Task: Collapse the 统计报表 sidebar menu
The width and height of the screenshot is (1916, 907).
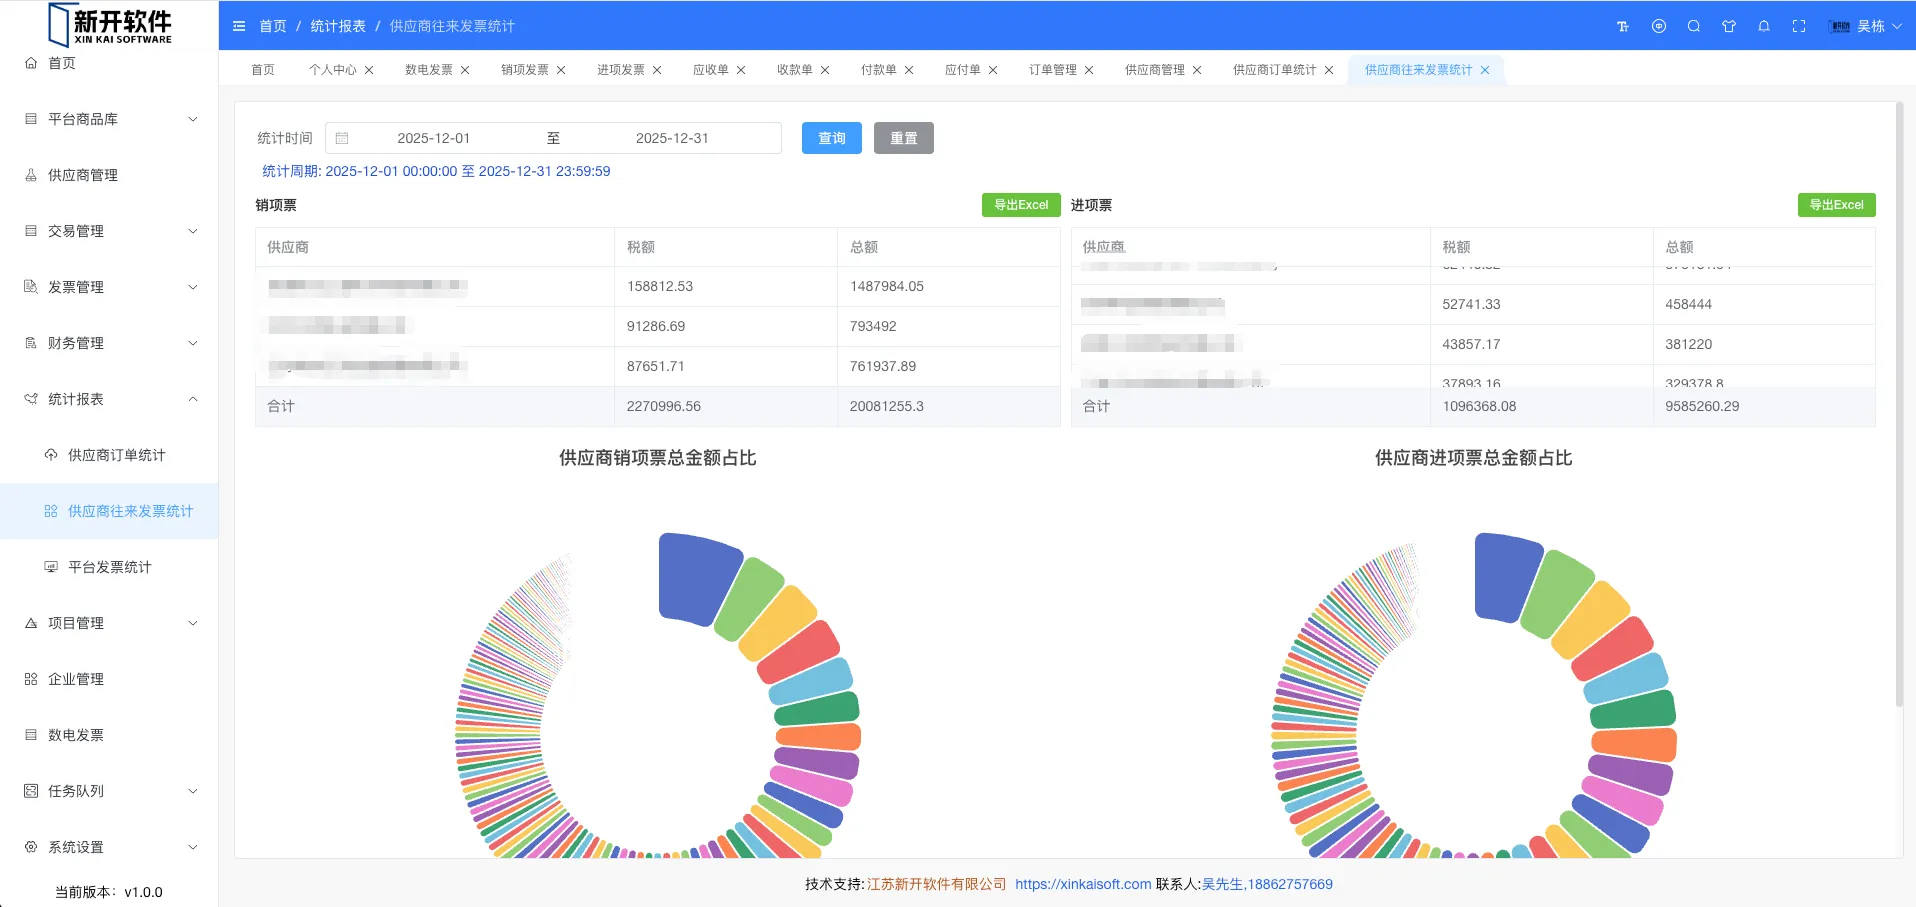Action: tap(110, 399)
